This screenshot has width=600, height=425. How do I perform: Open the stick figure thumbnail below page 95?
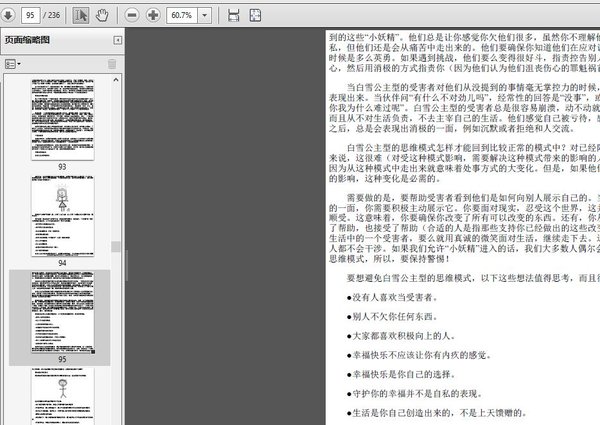click(x=62, y=396)
